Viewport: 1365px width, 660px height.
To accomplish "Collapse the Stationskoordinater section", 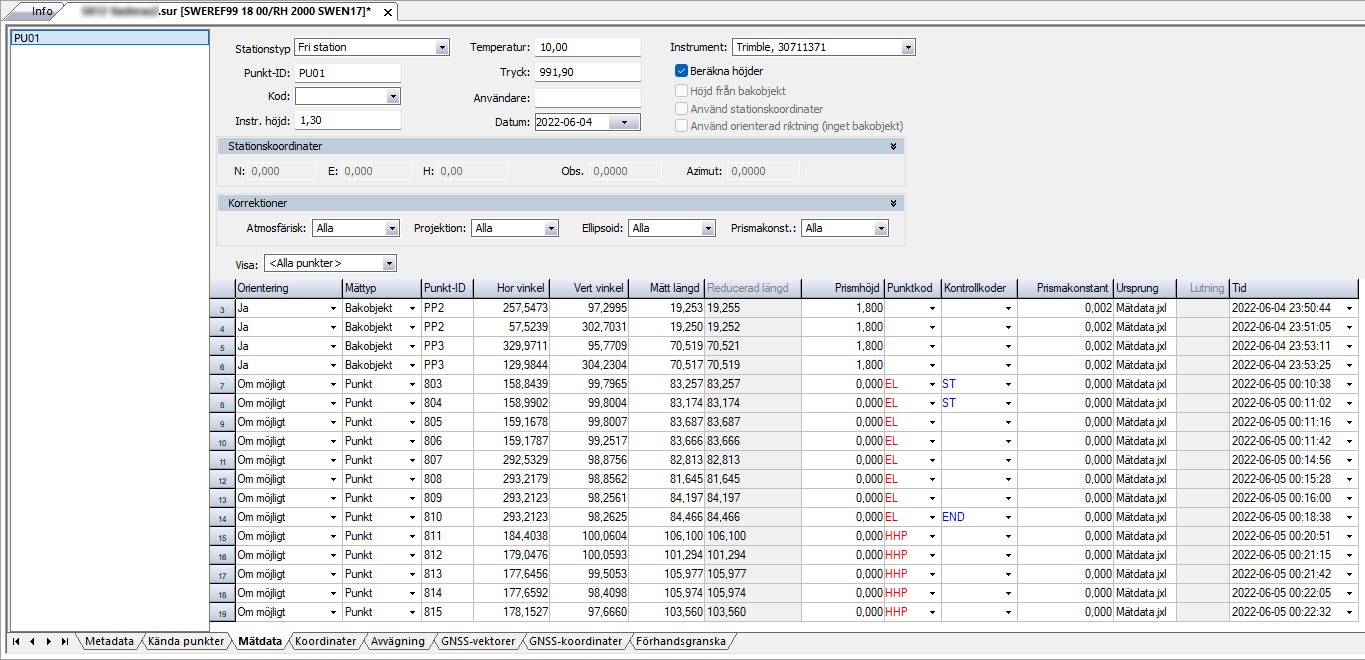I will click(893, 146).
